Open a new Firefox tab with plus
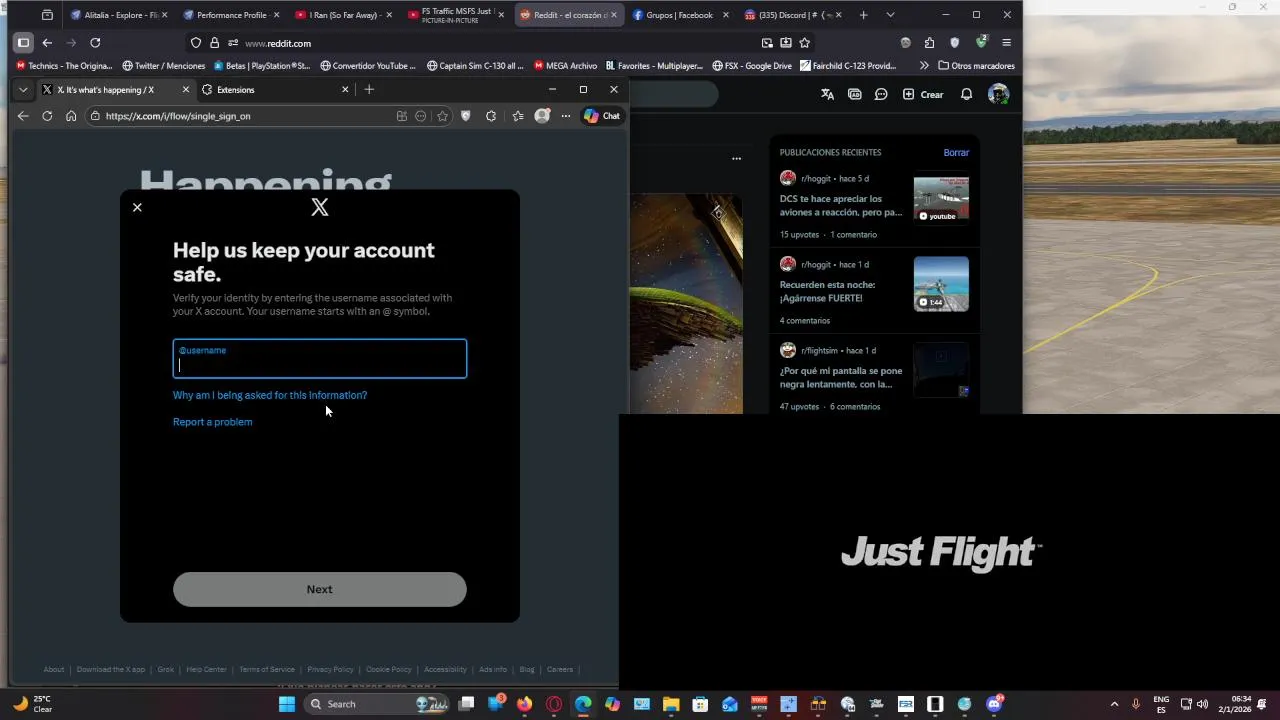 pyautogui.click(x=863, y=15)
